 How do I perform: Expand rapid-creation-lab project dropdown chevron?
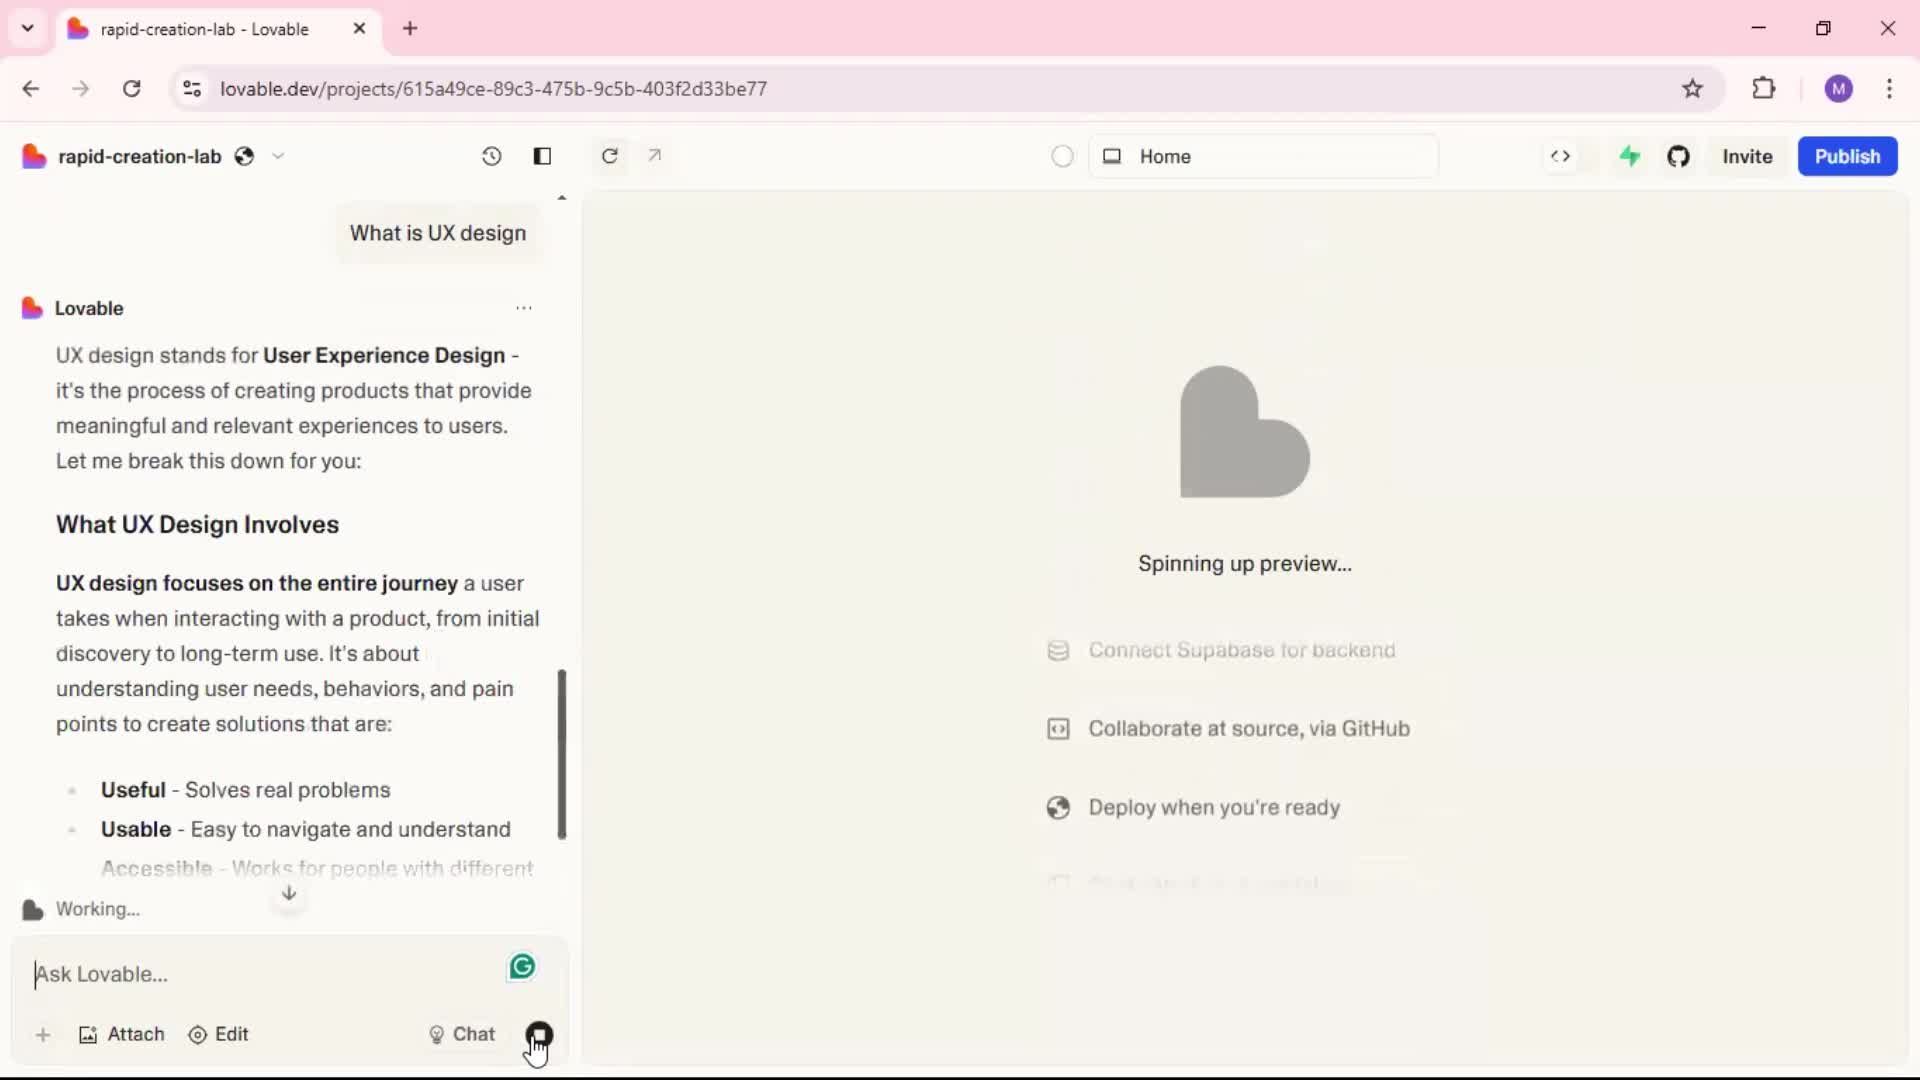coord(279,156)
